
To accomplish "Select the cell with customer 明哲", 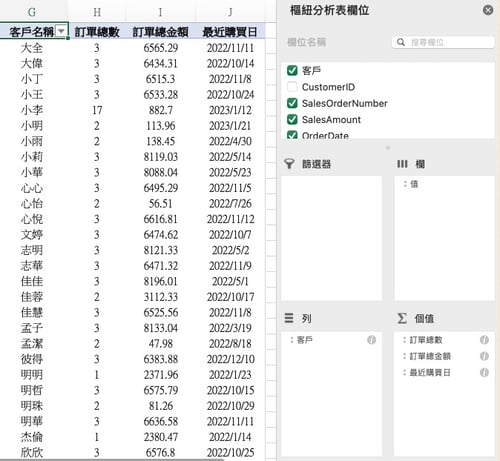I will pos(32,390).
